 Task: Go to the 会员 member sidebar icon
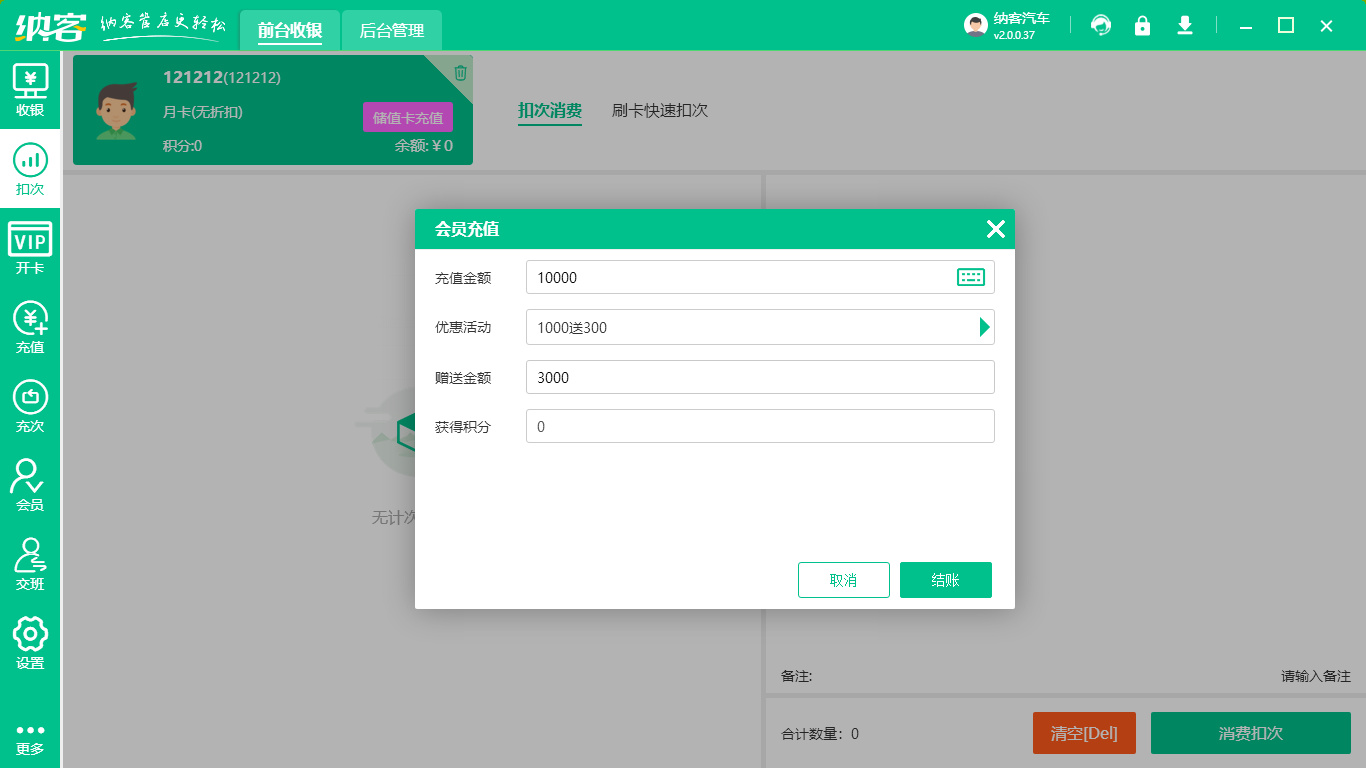(30, 485)
